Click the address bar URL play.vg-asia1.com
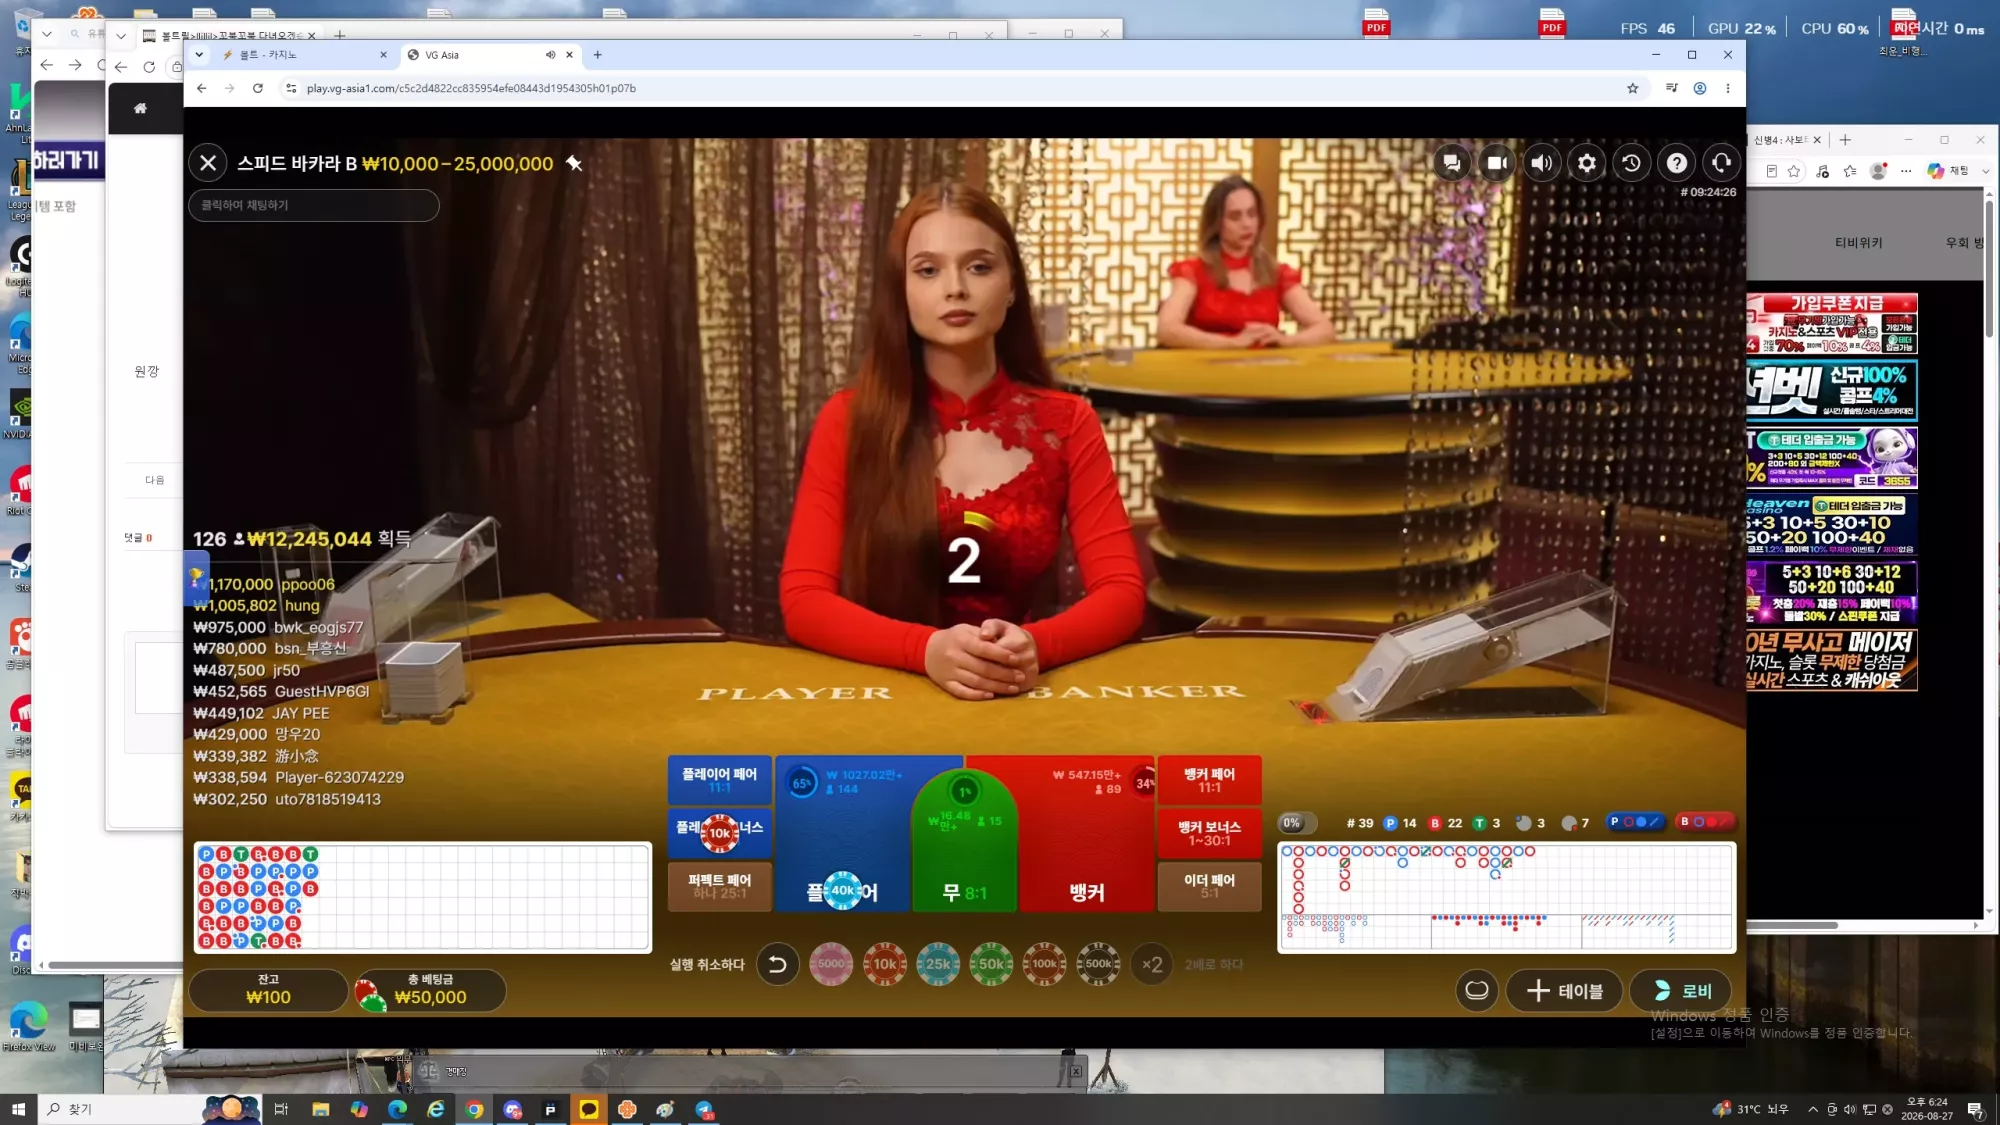The height and width of the screenshot is (1125, 2000). tap(472, 88)
